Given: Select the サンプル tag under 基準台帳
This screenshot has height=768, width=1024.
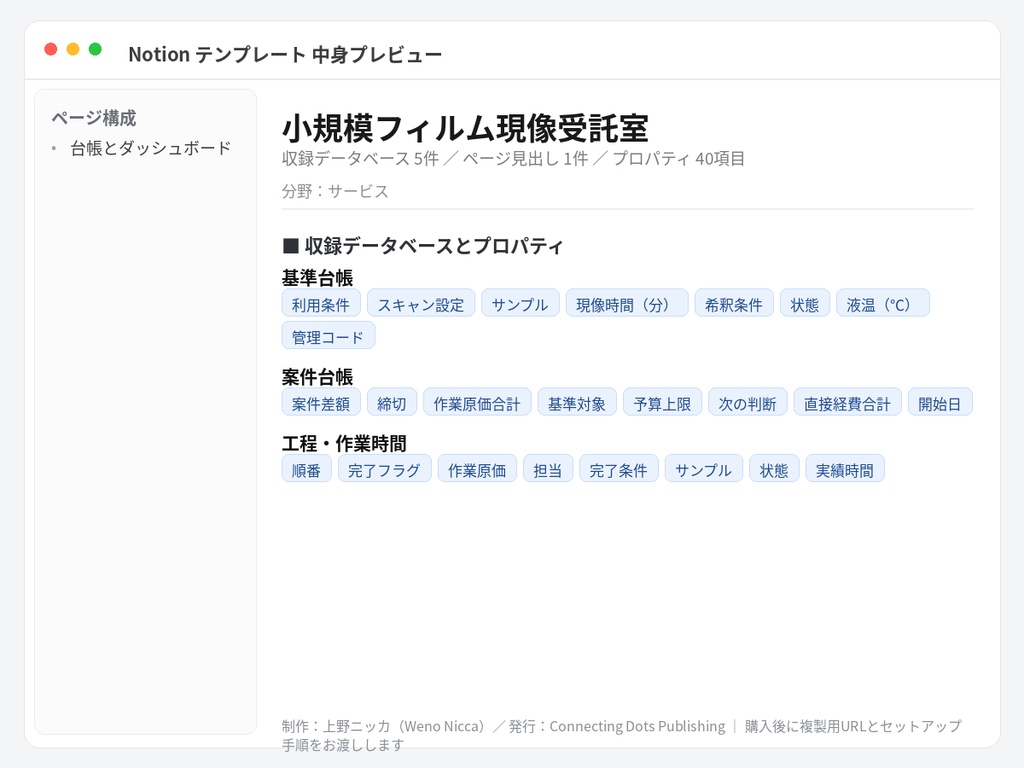Looking at the screenshot, I should point(520,303).
